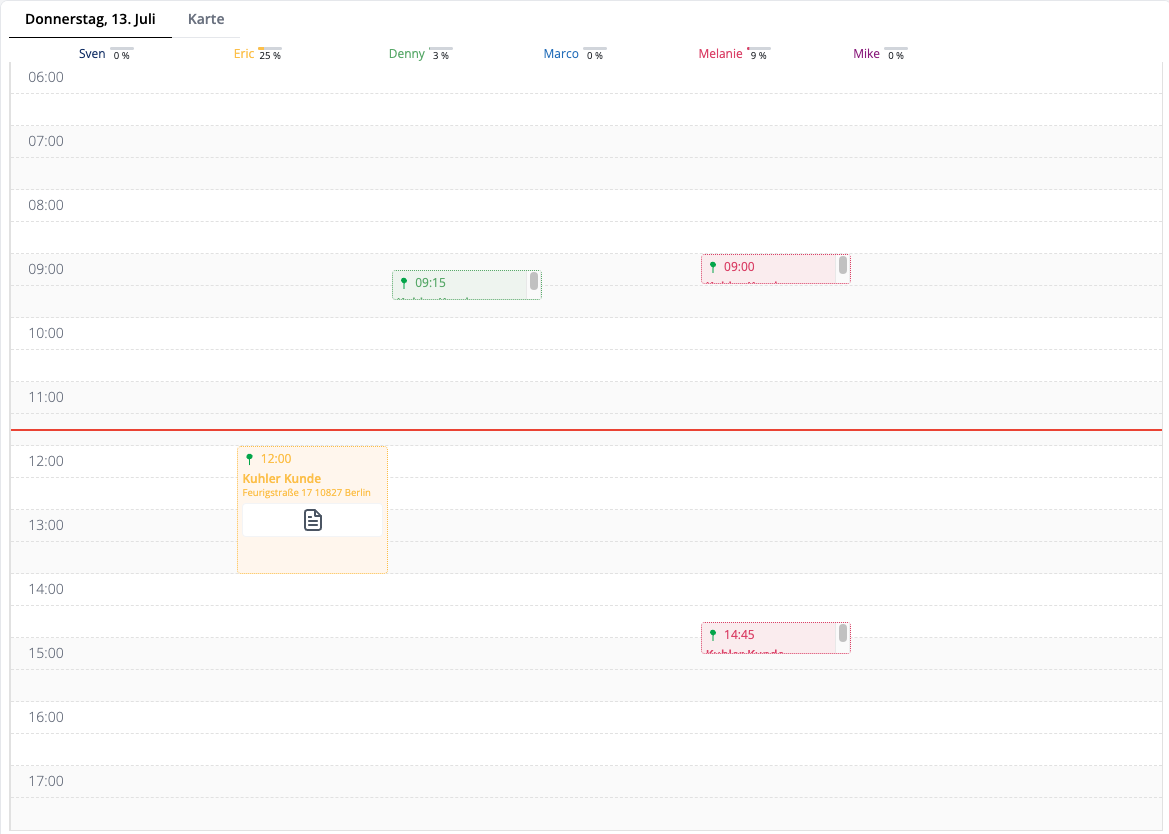This screenshot has height=834, width=1169.
Task: Click the pin icon on the 14:45 appointment
Action: tap(712, 634)
